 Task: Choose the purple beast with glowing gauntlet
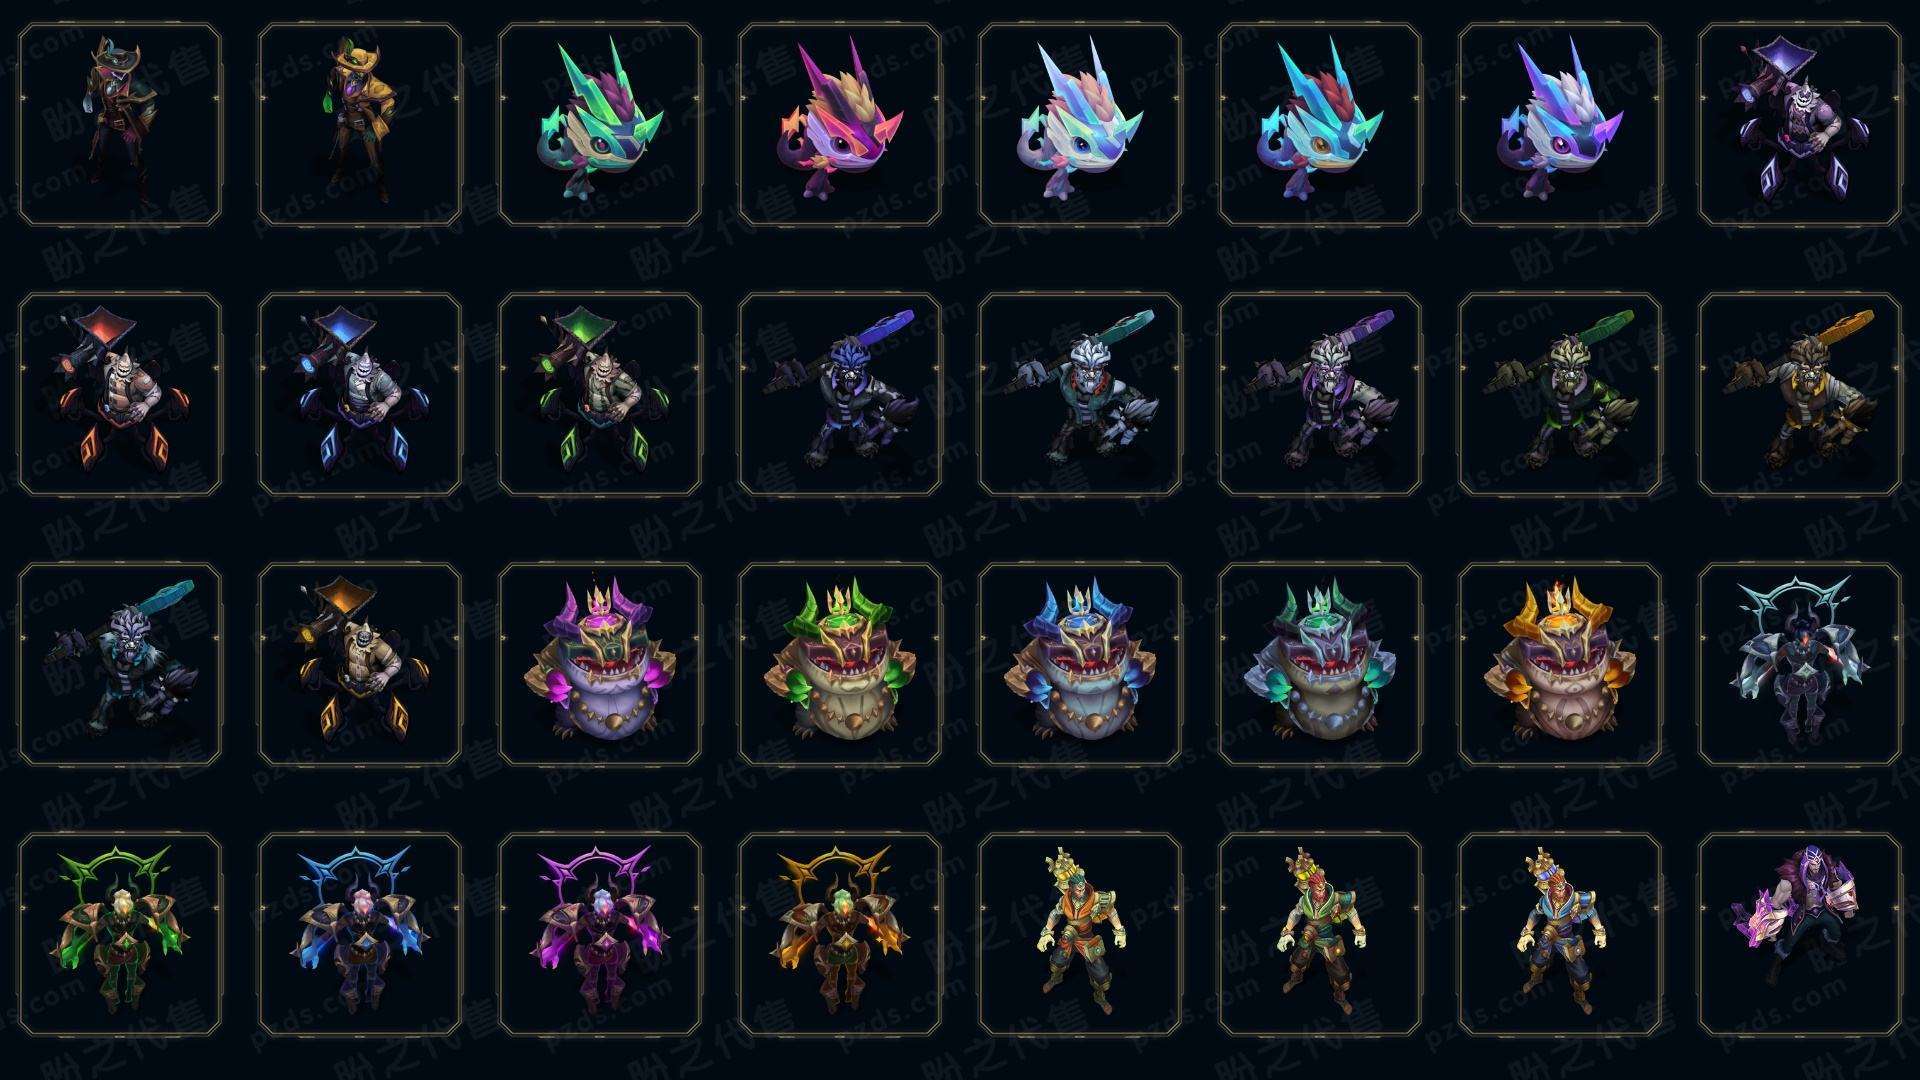1800,934
